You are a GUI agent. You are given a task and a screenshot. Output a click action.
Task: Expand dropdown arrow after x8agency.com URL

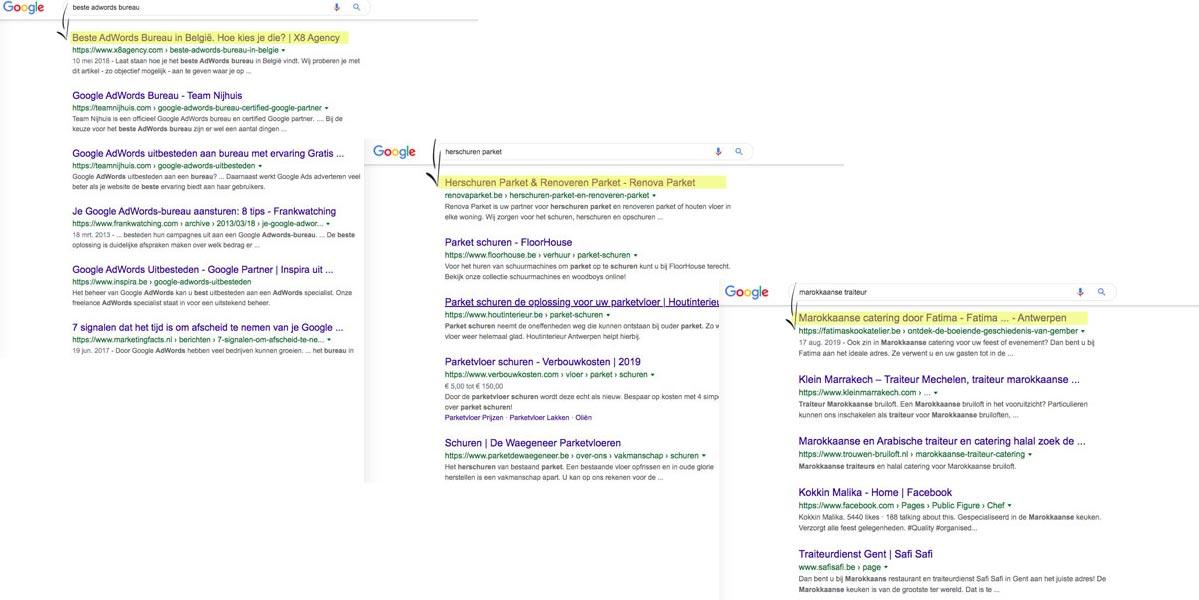[284, 50]
